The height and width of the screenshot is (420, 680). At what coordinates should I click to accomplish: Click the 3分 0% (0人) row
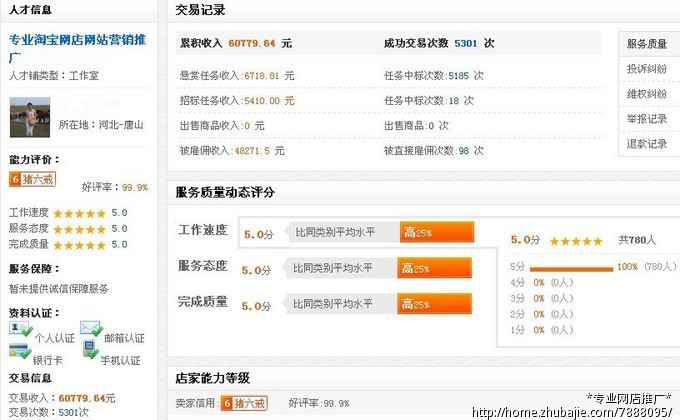pos(542,299)
